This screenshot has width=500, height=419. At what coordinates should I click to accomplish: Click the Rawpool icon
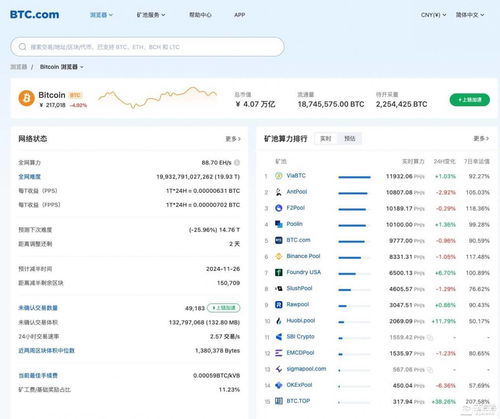coord(279,305)
